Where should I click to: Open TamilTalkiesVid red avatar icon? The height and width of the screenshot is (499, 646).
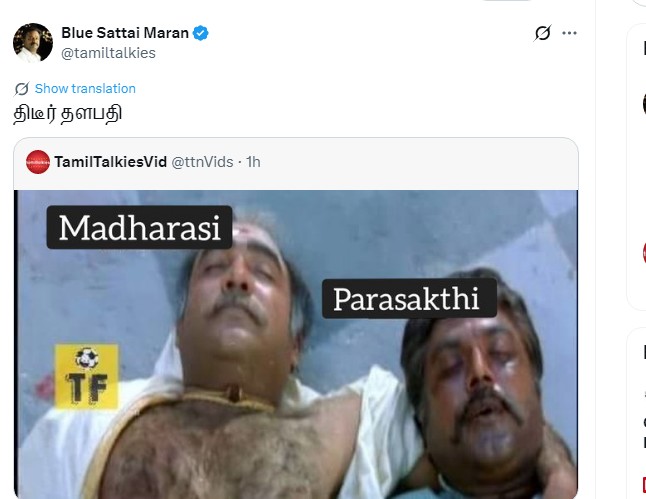tap(38, 162)
